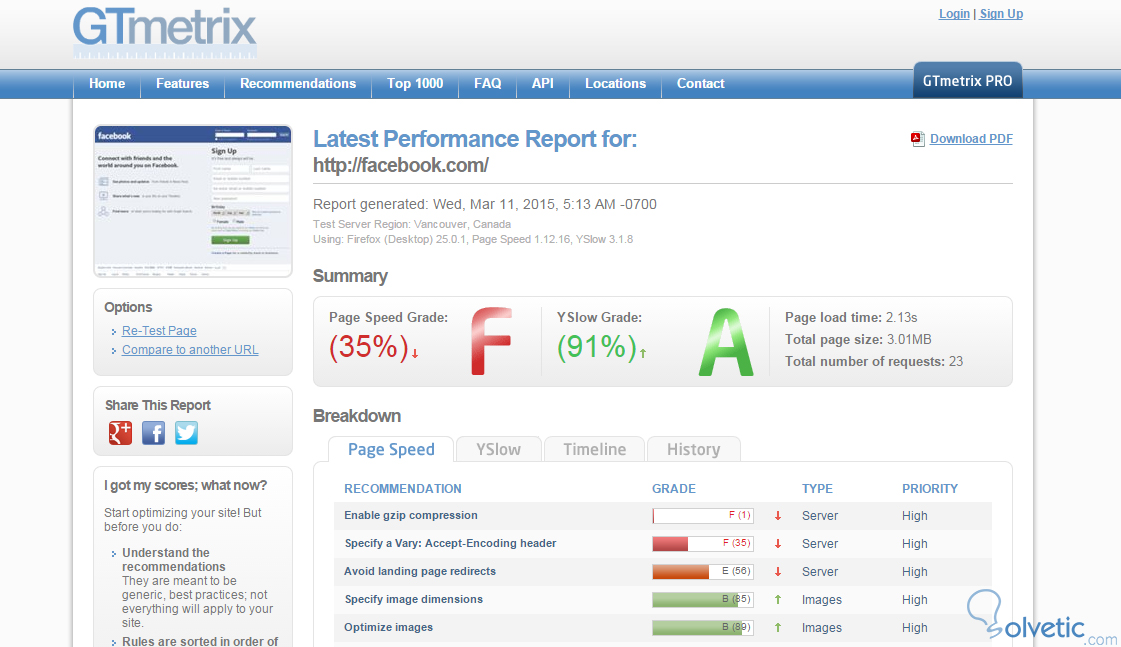Go to Recommendations in navigation bar
This screenshot has width=1121, height=647.
[298, 84]
